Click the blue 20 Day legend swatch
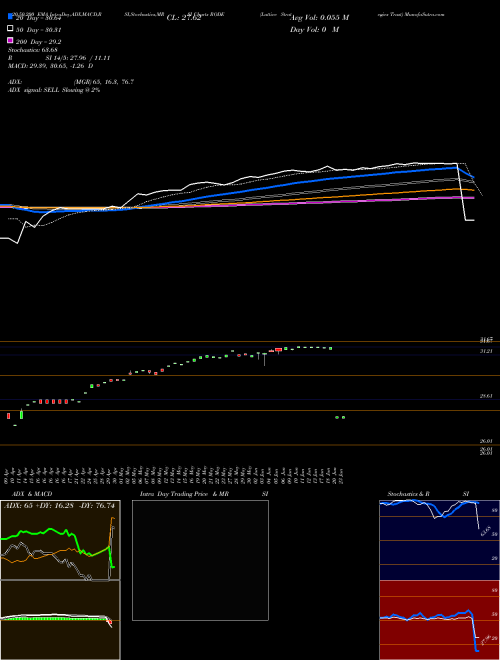Image resolution: width=500 pixels, height=660 pixels. click(10, 17)
